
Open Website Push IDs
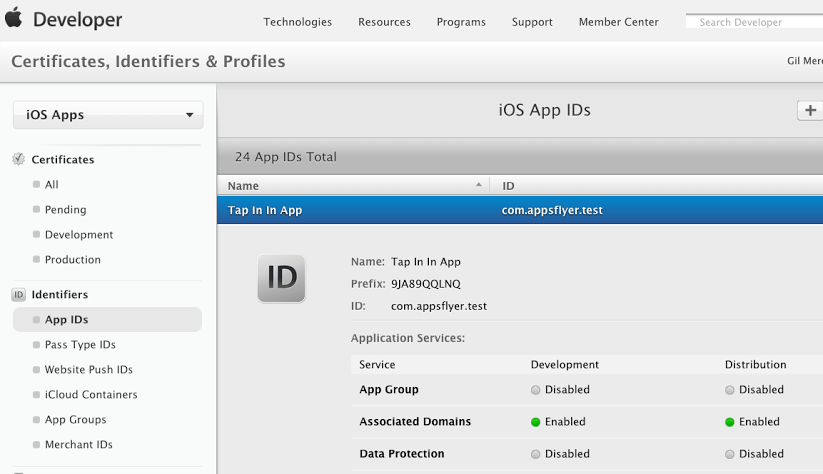coord(89,370)
